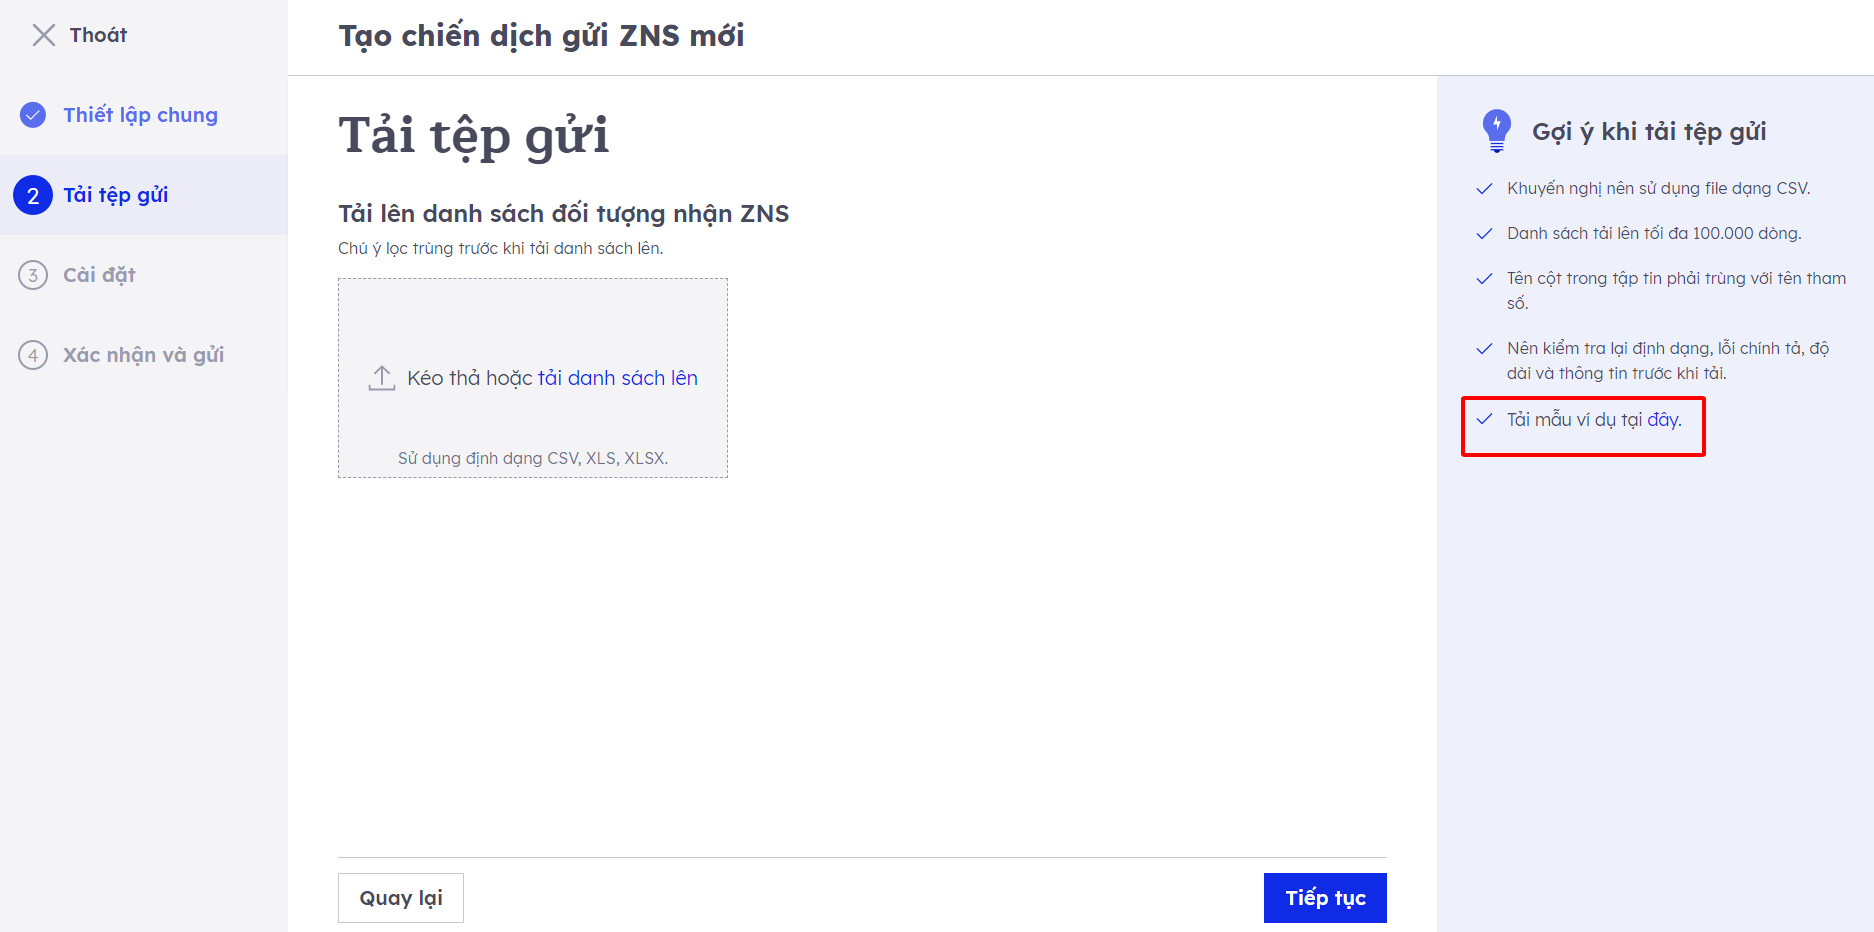The width and height of the screenshot is (1874, 932).
Task: Click the Tiếp tục button
Action: pyautogui.click(x=1325, y=898)
